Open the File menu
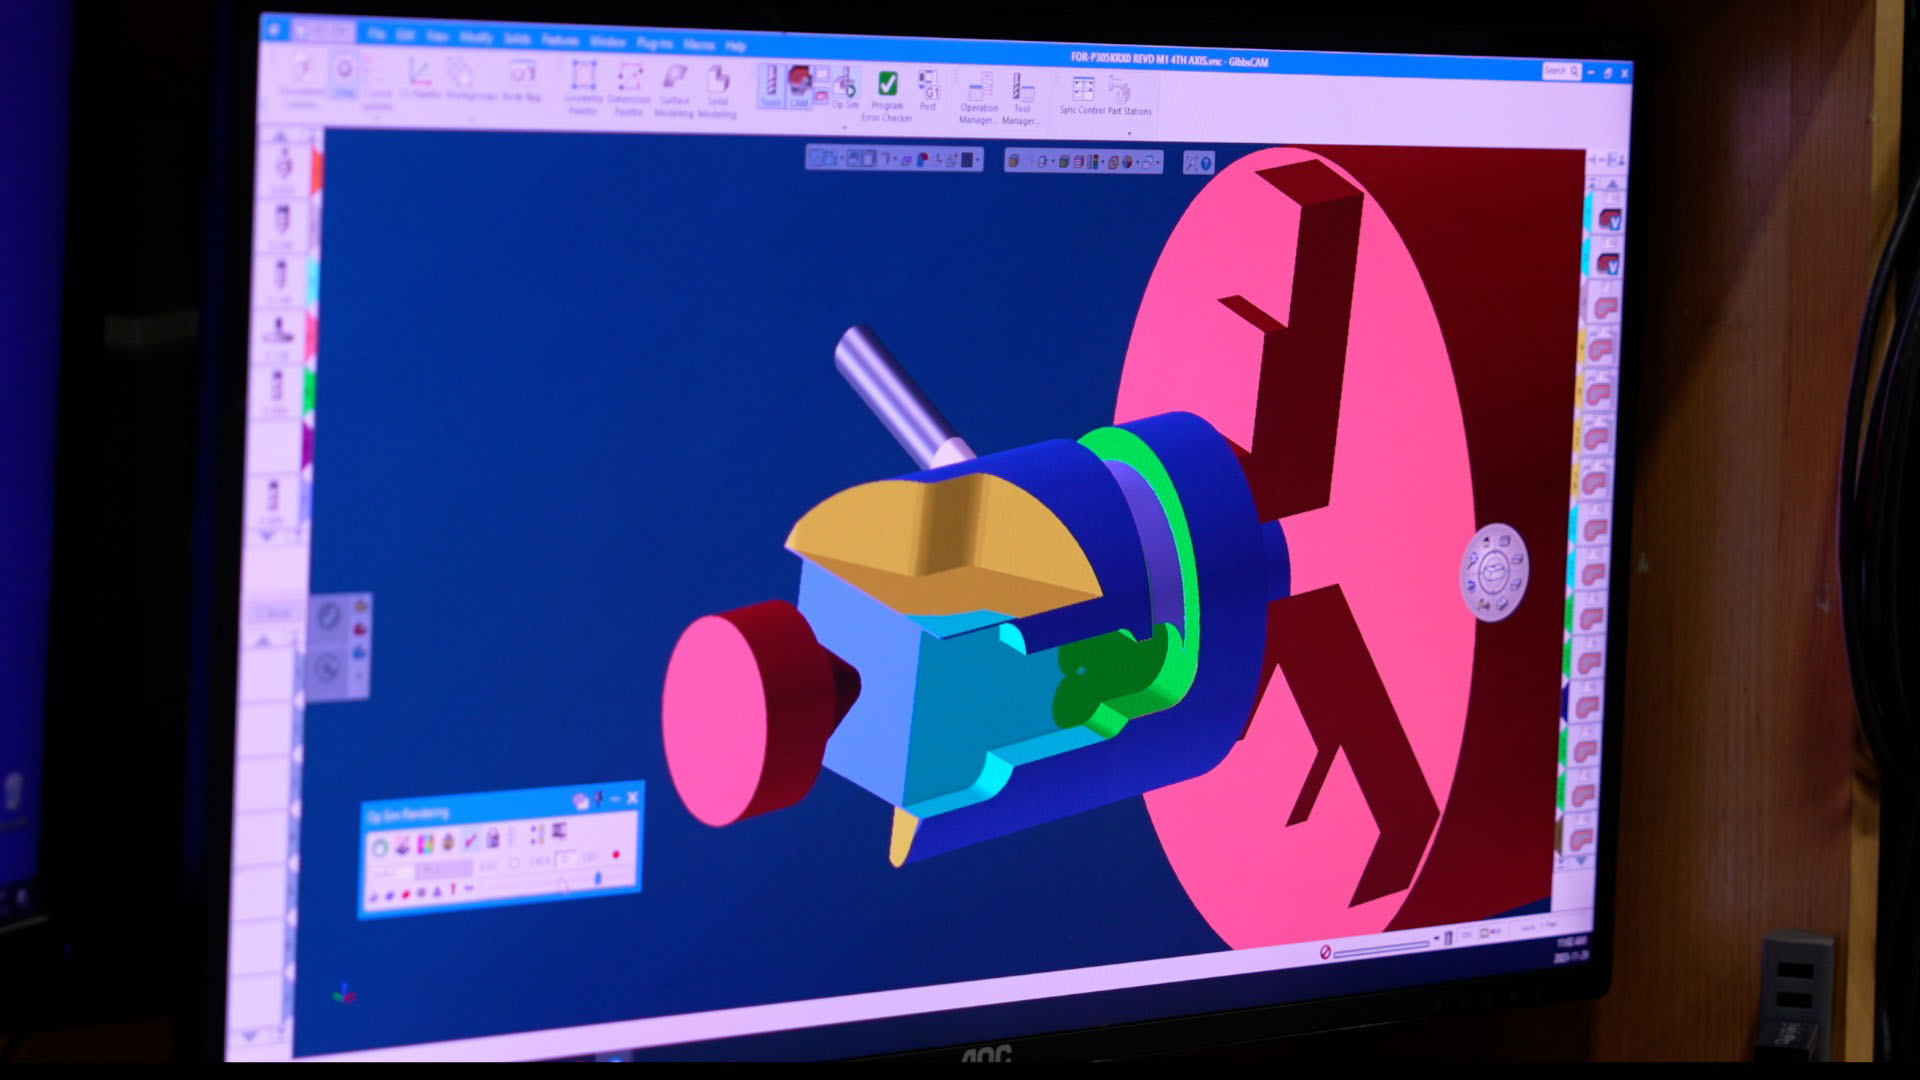Image resolution: width=1920 pixels, height=1080 pixels. [x=376, y=34]
